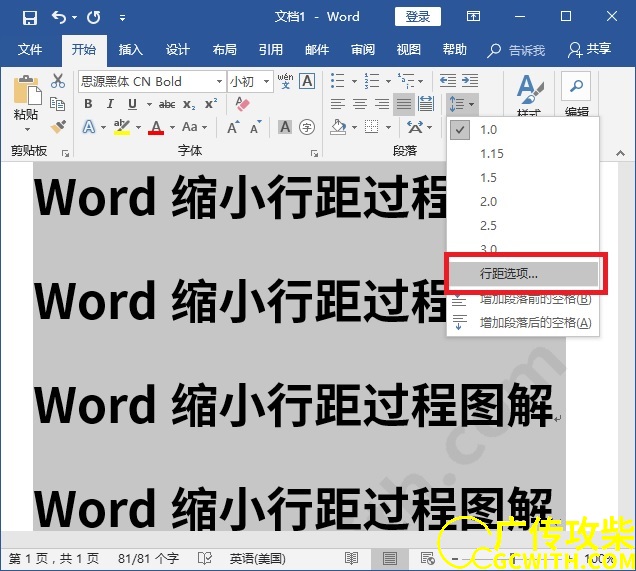636x571 pixels.
Task: Switch to print layout view
Action: [389, 559]
